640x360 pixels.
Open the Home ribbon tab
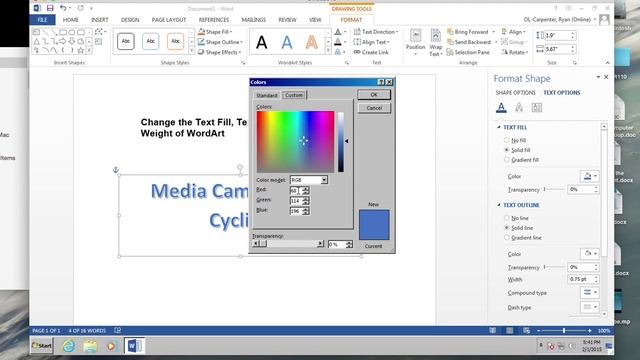71,20
